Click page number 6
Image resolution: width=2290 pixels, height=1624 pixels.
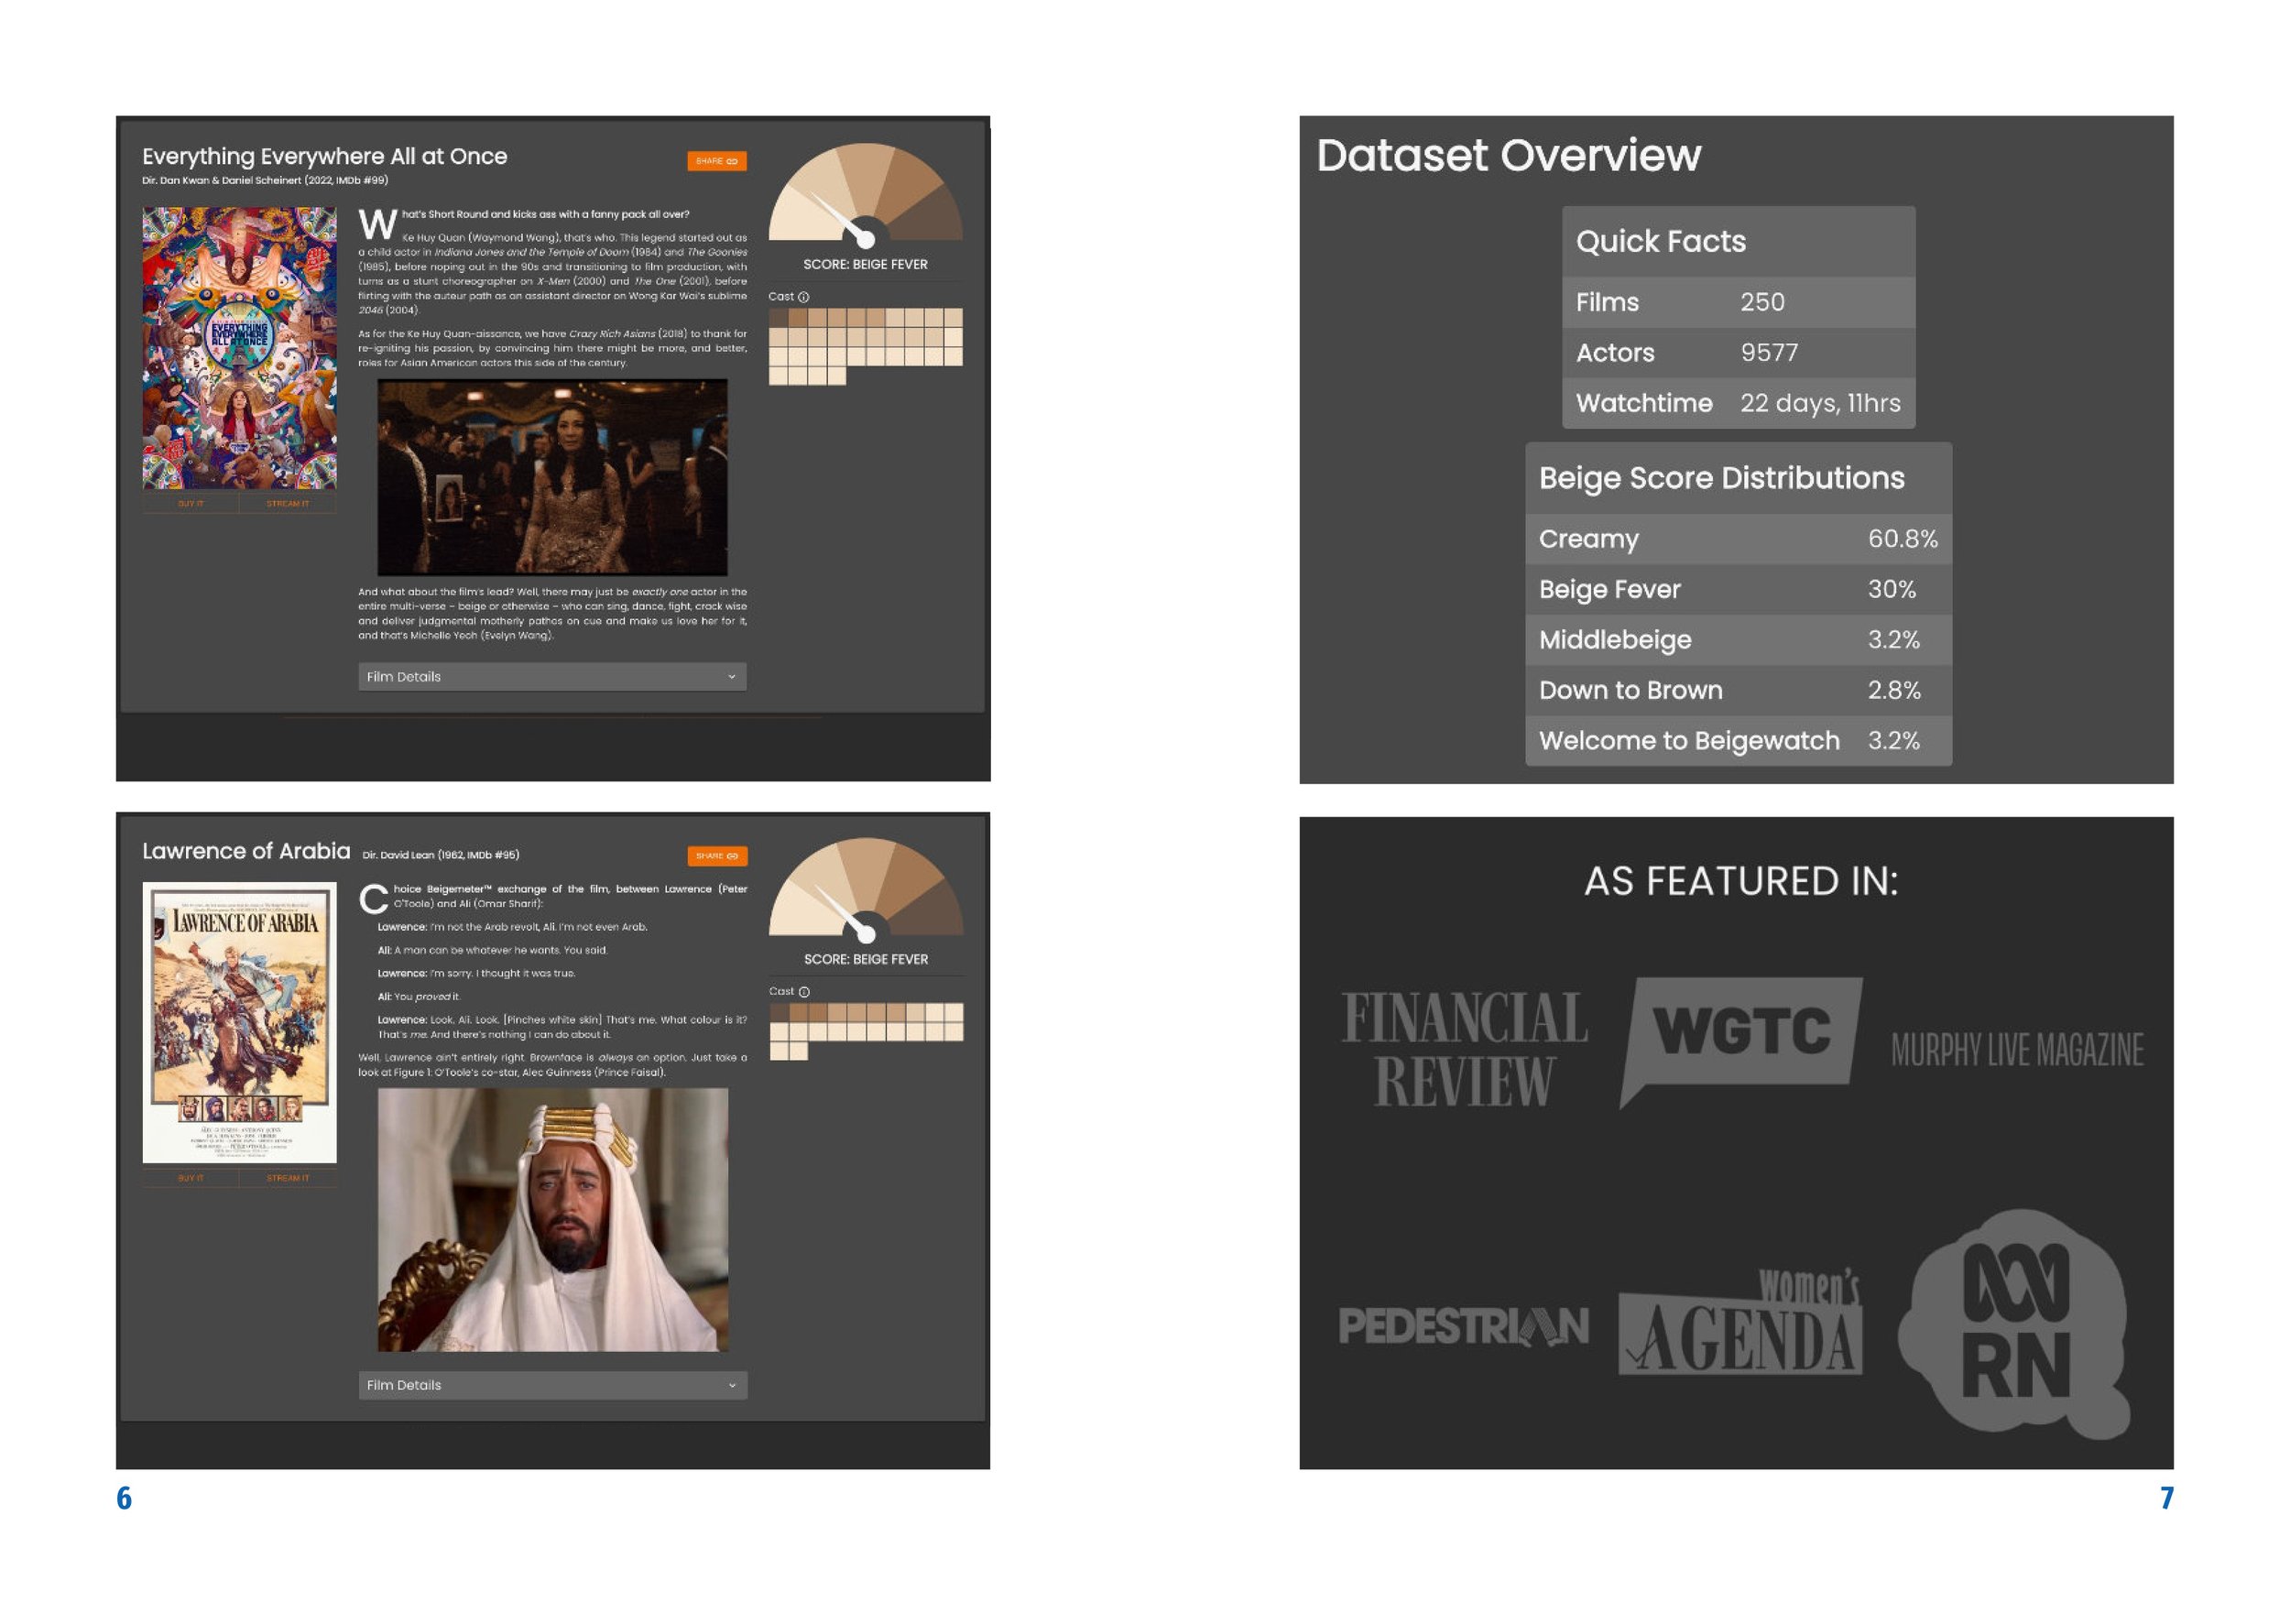click(x=124, y=1497)
